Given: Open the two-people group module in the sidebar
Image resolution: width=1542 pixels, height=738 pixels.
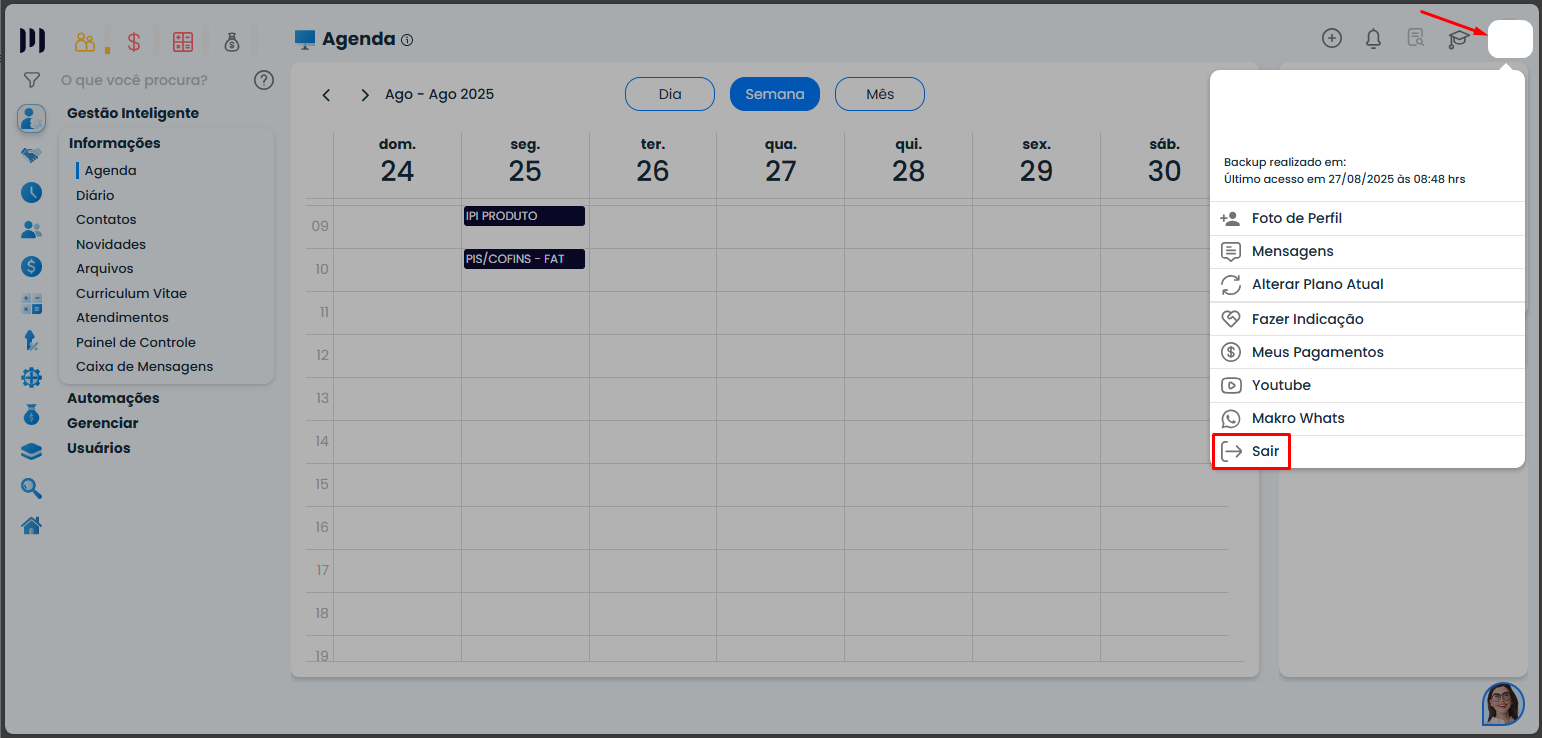Looking at the screenshot, I should pyautogui.click(x=31, y=229).
